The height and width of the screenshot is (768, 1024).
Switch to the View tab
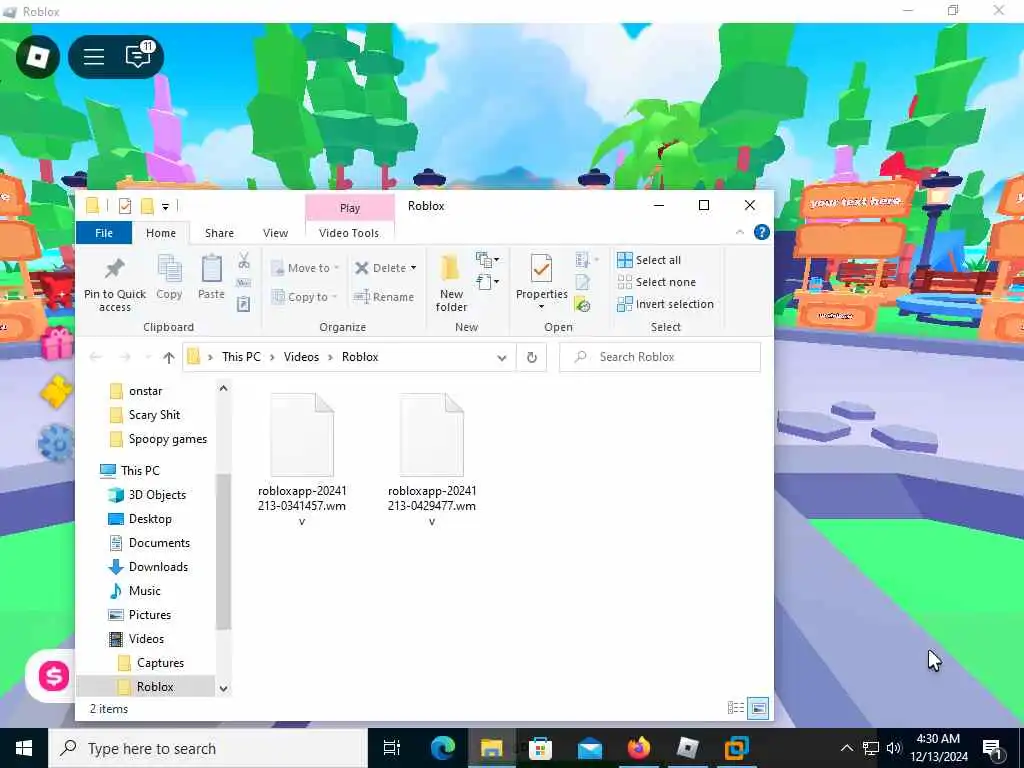(x=276, y=233)
